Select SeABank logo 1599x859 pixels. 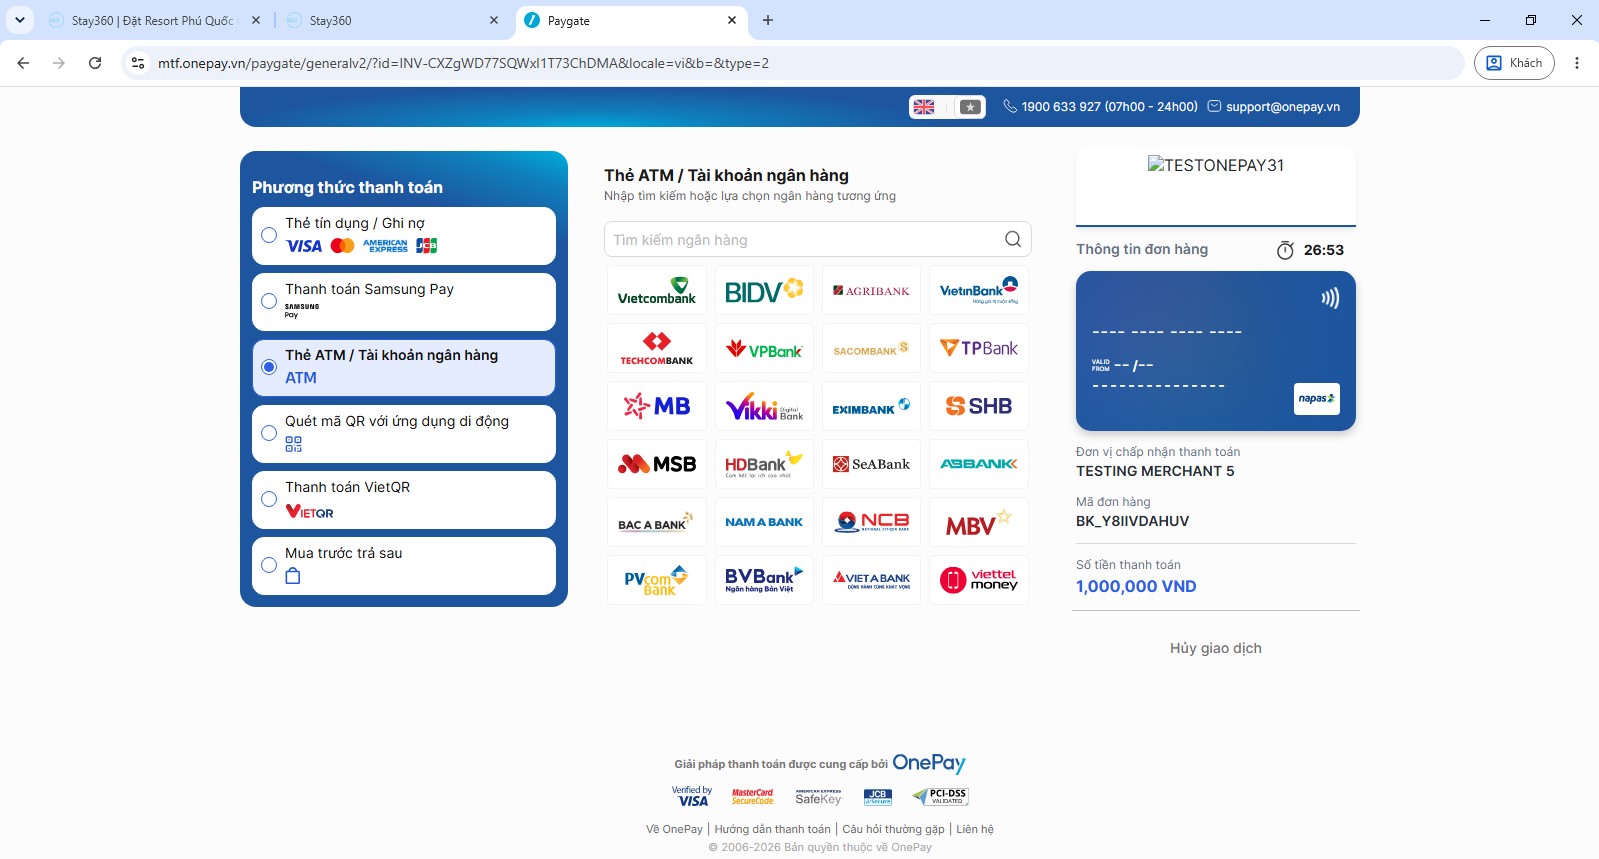click(x=872, y=464)
